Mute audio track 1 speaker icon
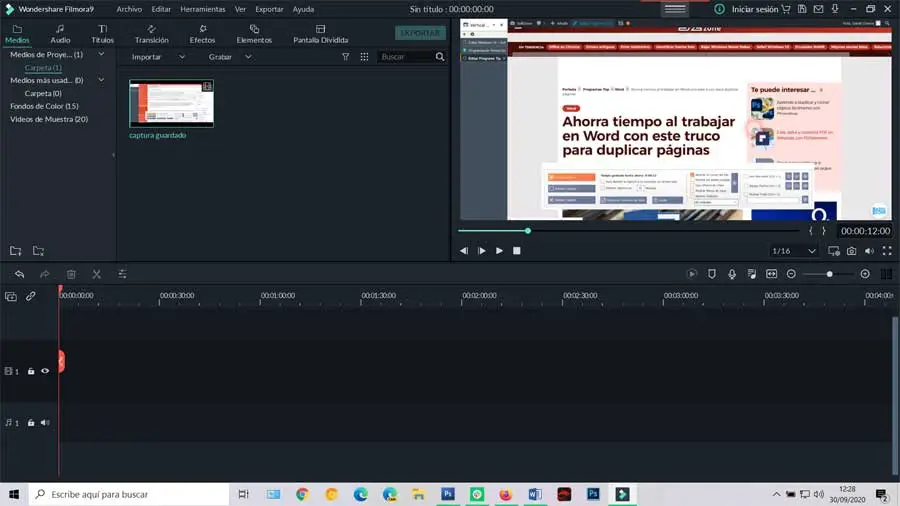 [45, 423]
